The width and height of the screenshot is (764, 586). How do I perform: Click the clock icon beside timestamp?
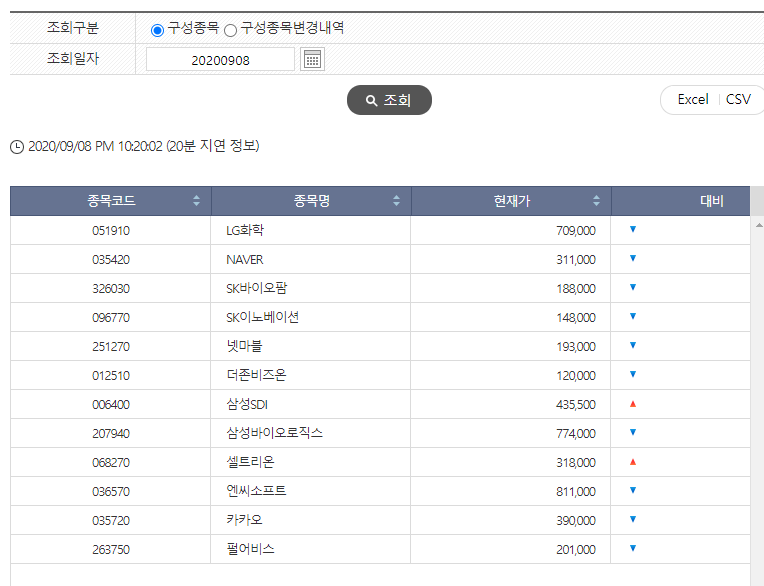[17, 147]
